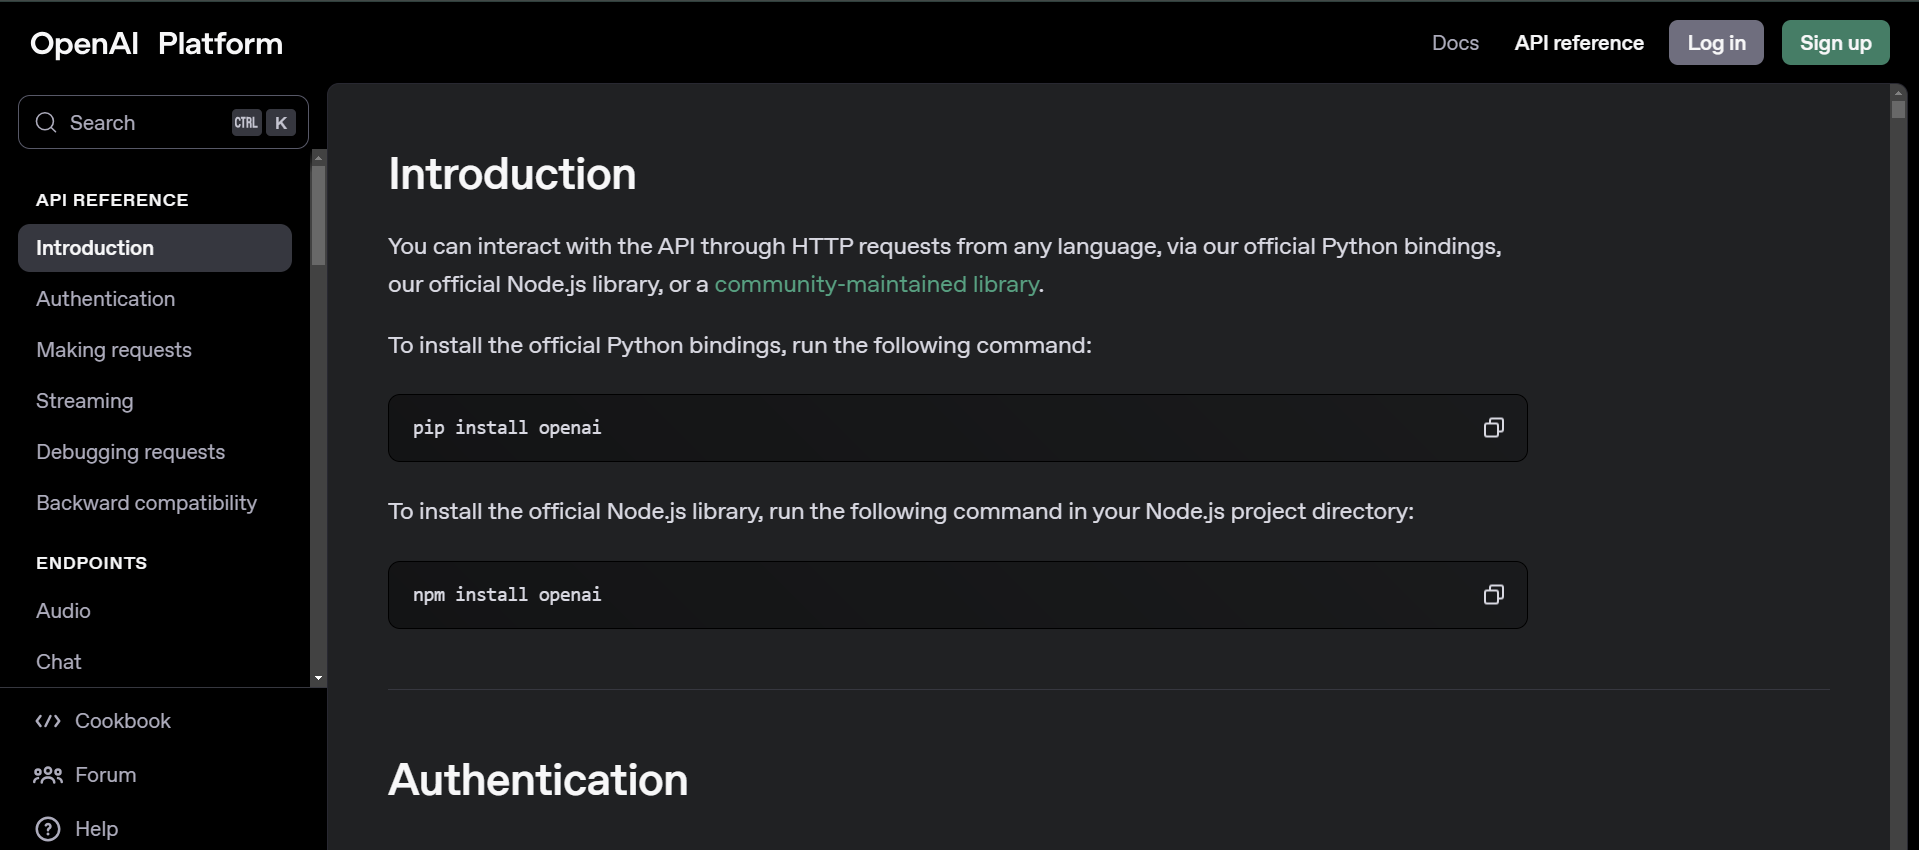Click the Introduction heading
This screenshot has width=1919, height=850.
pos(512,174)
